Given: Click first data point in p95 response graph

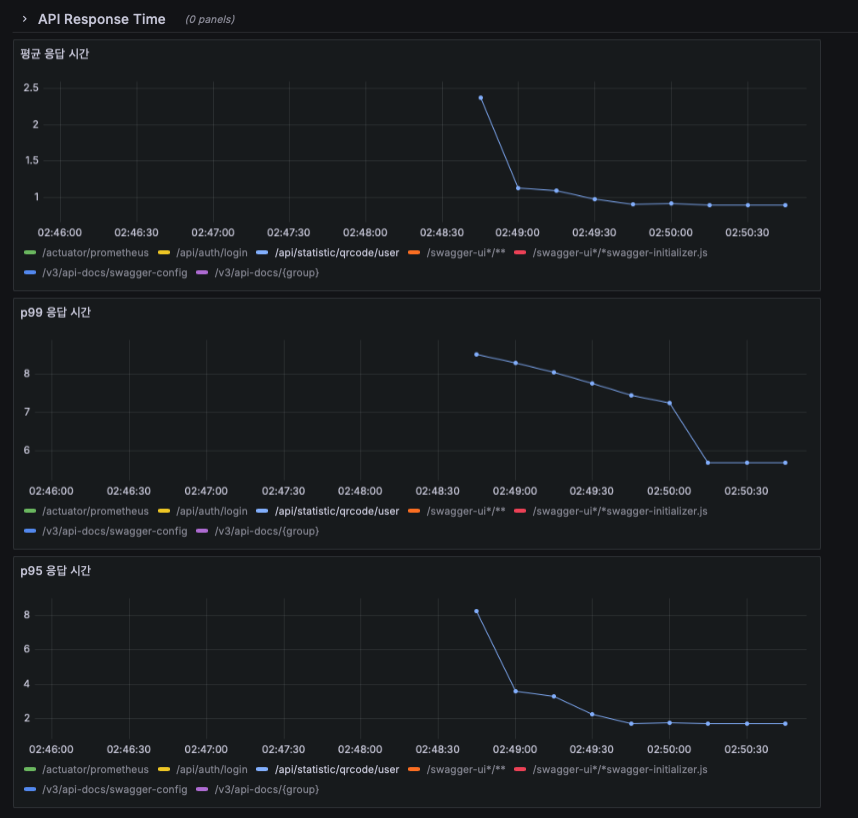Looking at the screenshot, I should click(476, 611).
